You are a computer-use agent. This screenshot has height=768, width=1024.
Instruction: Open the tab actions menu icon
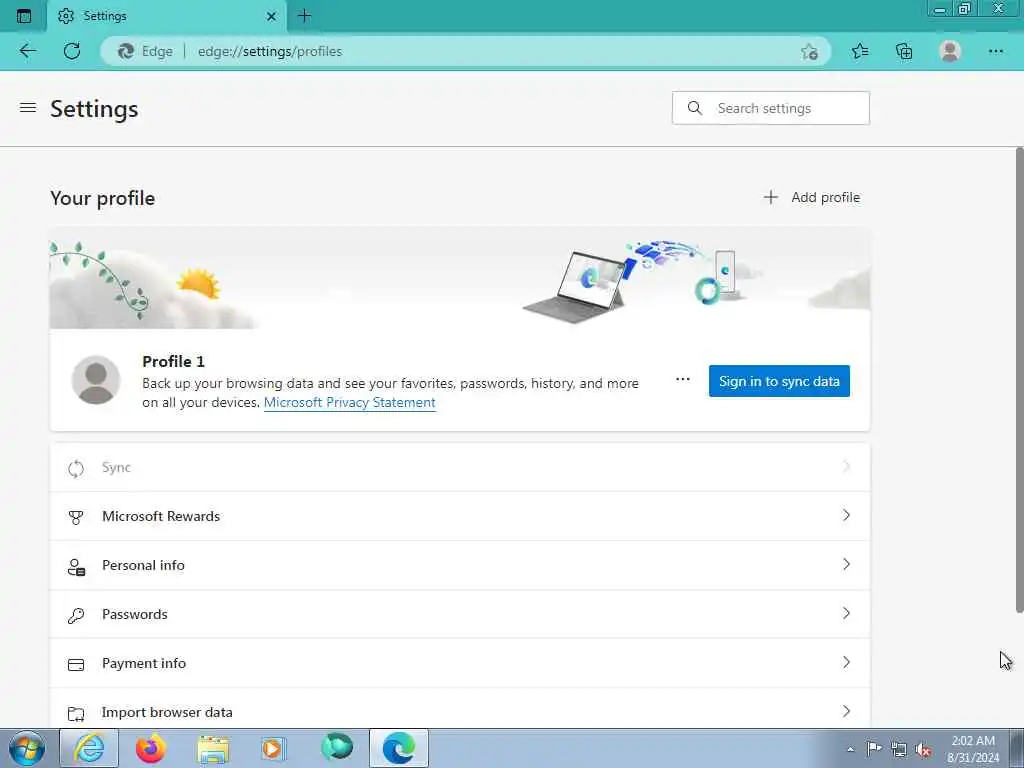click(24, 16)
